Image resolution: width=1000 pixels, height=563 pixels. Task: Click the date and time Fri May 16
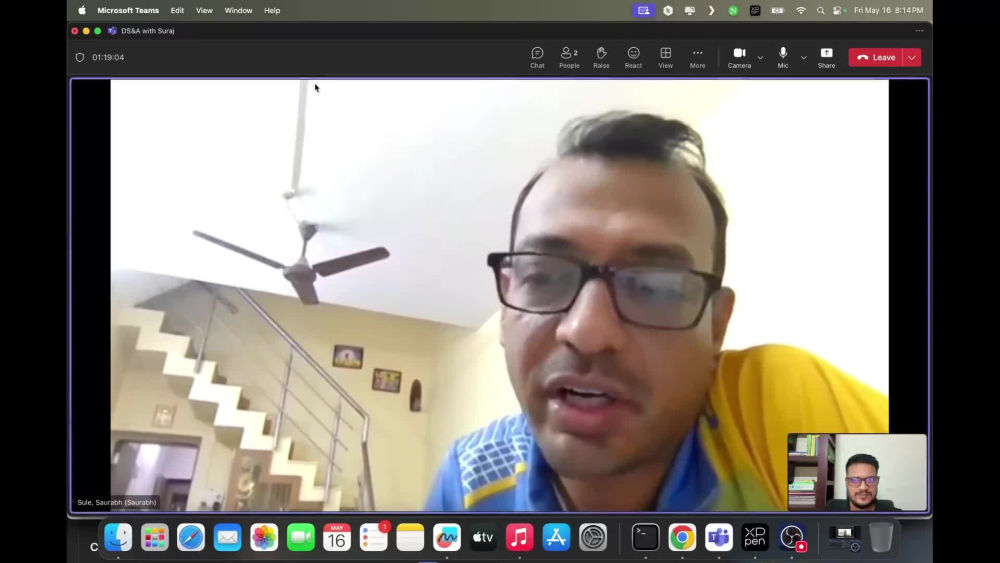tap(888, 10)
